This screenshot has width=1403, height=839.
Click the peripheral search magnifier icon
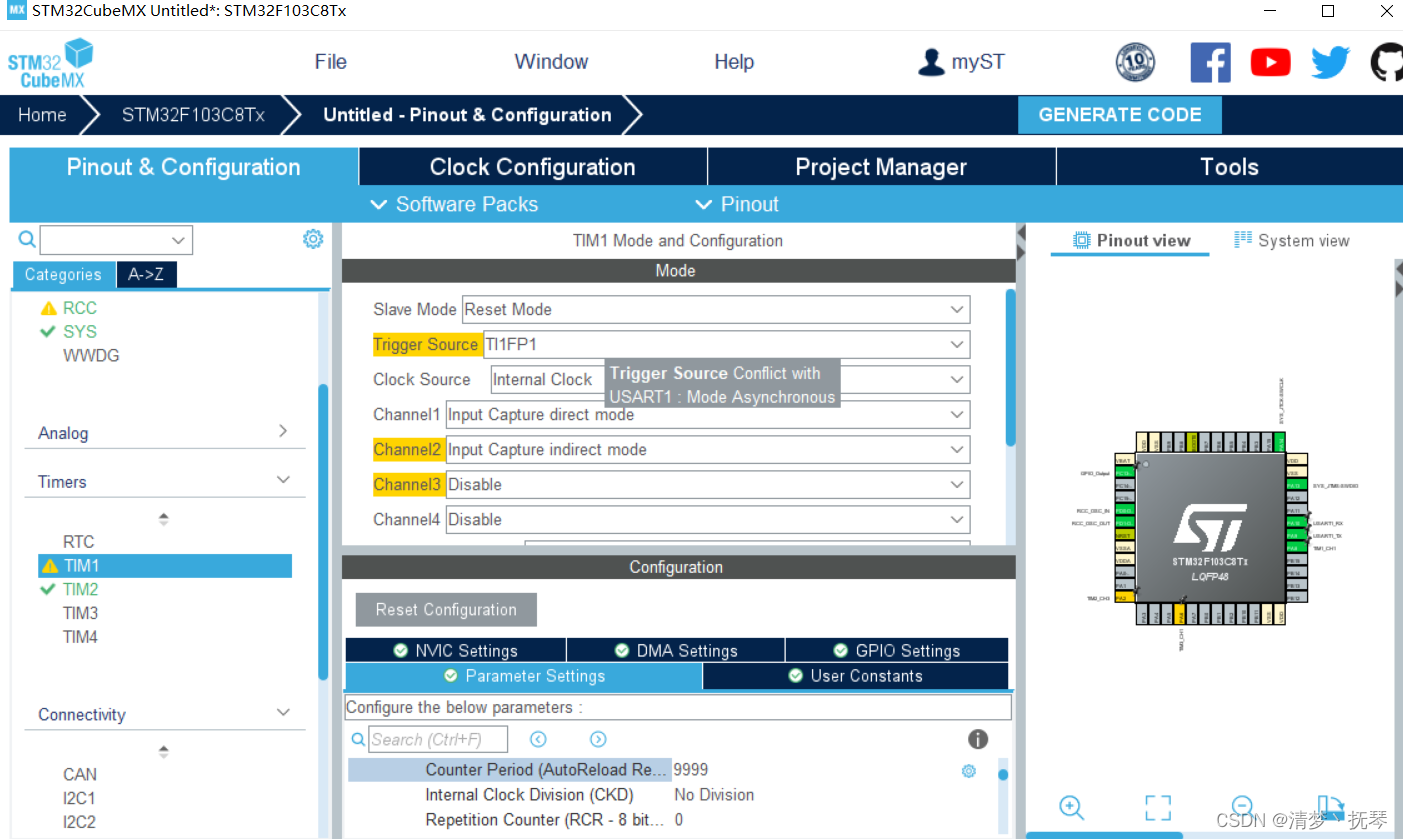tap(27, 239)
